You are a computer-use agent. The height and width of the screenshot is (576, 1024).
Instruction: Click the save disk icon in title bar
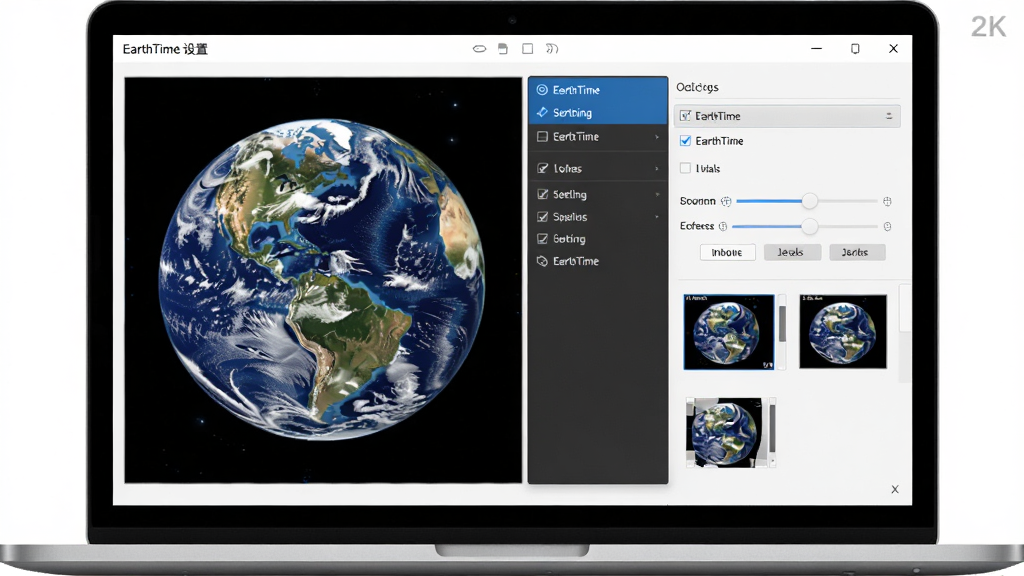503,49
